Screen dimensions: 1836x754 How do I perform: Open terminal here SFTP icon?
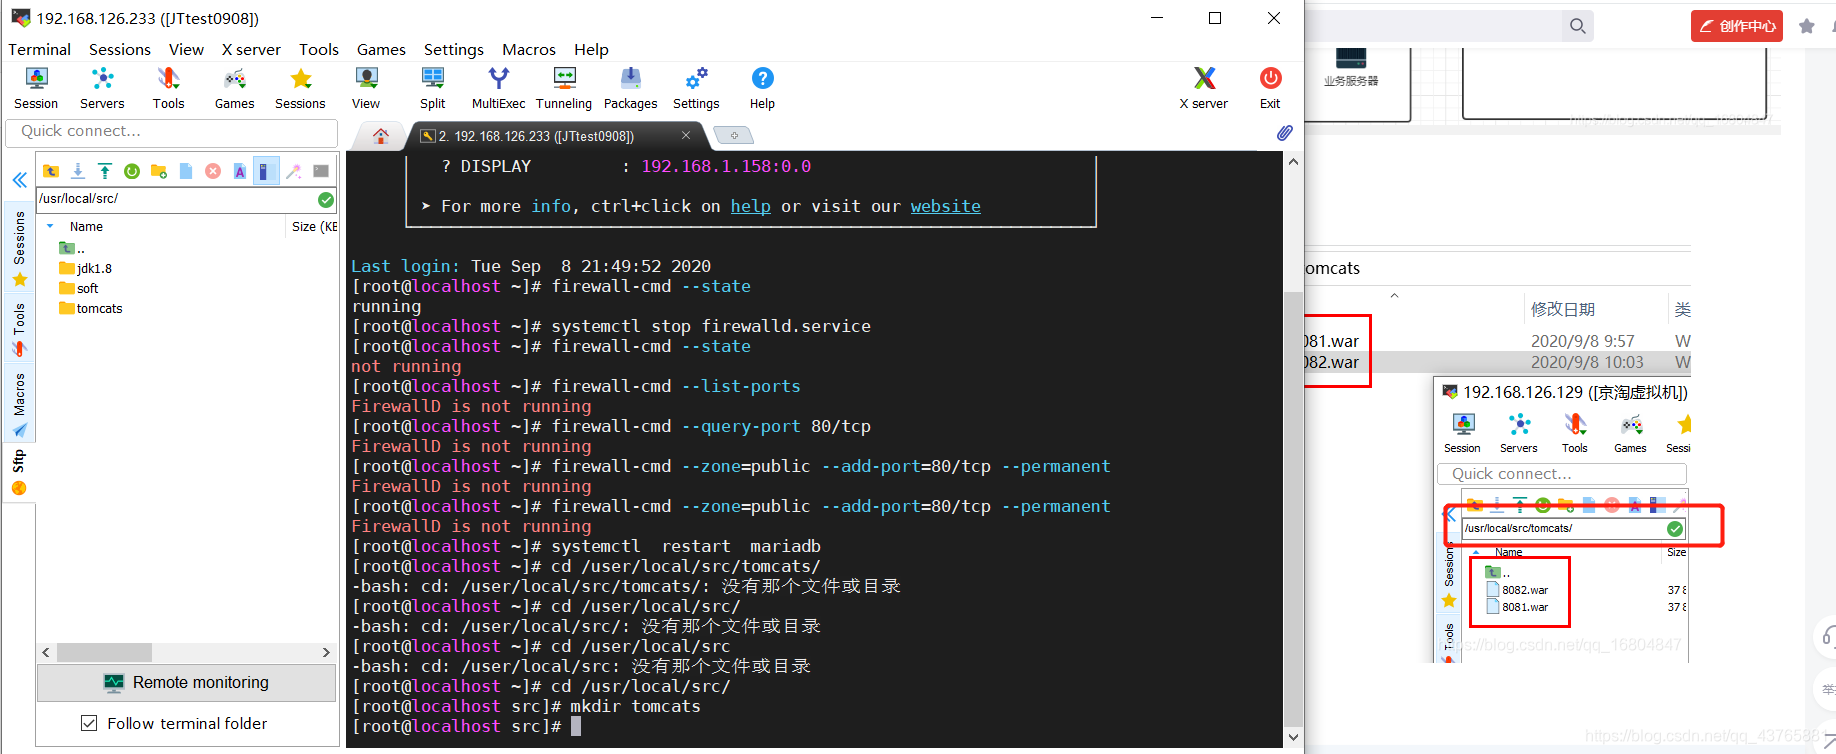(x=321, y=171)
